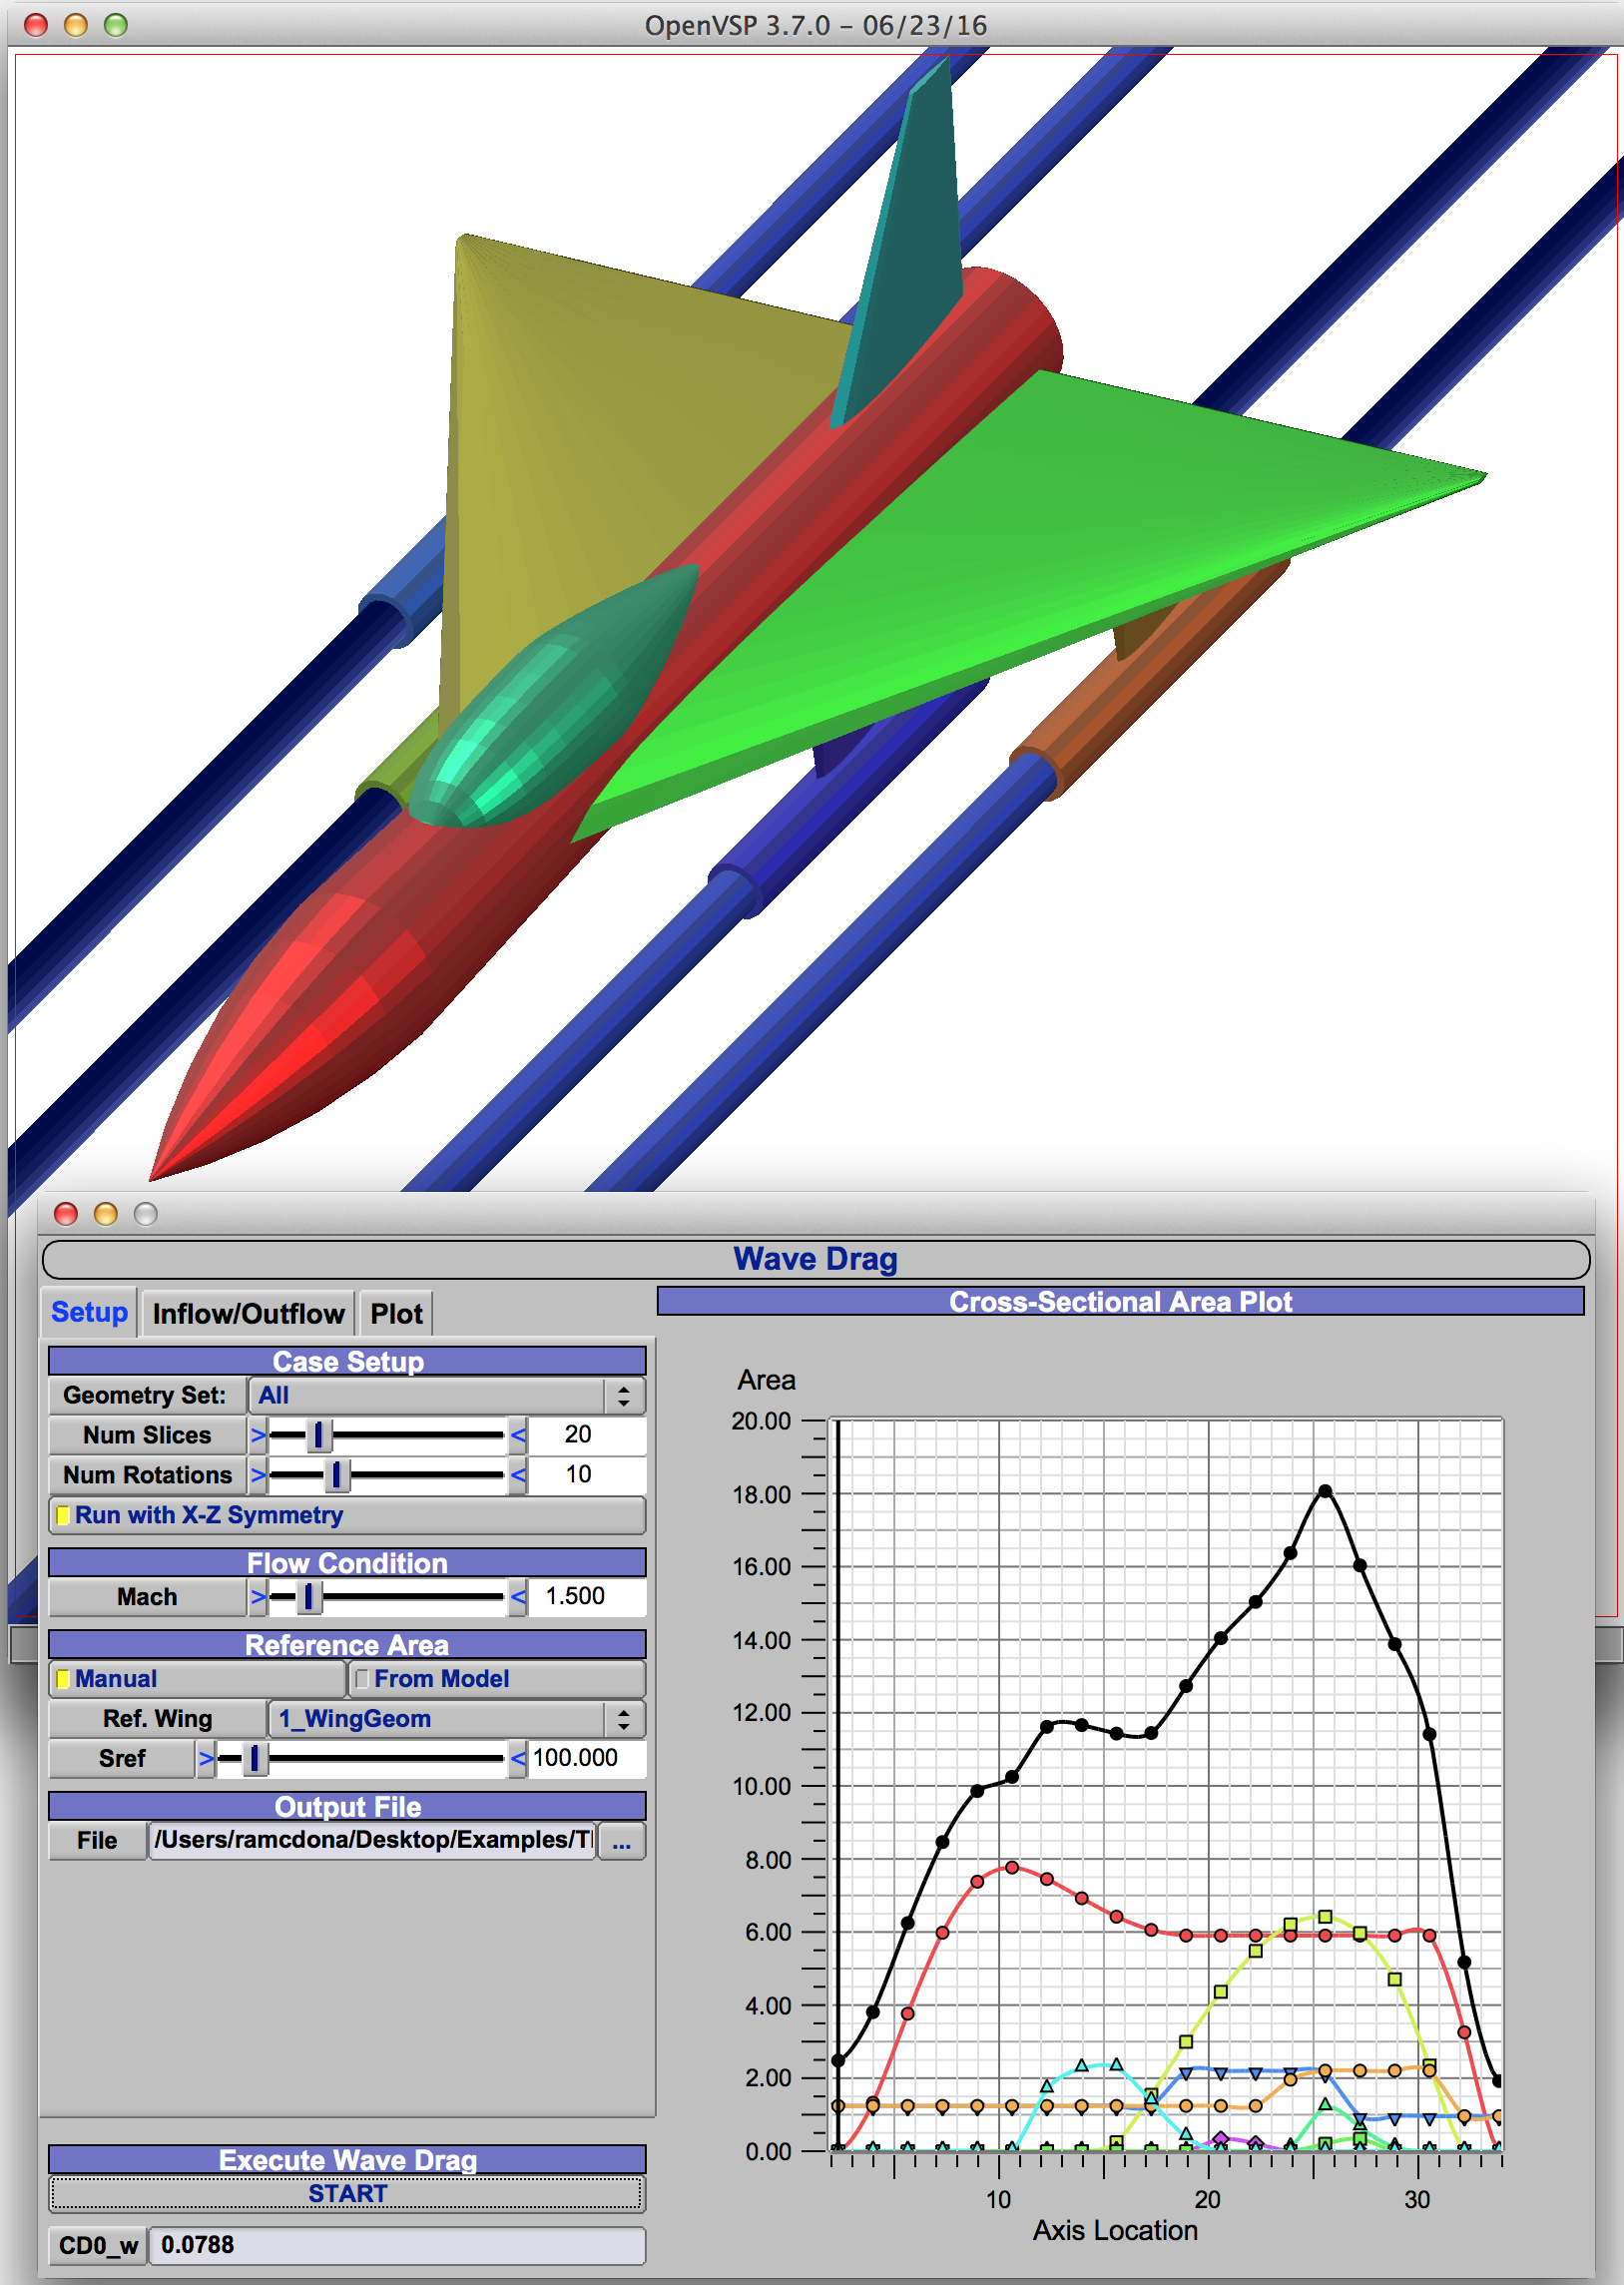Click the Num Slices value field
This screenshot has height=2285, width=1624.
(x=586, y=1435)
